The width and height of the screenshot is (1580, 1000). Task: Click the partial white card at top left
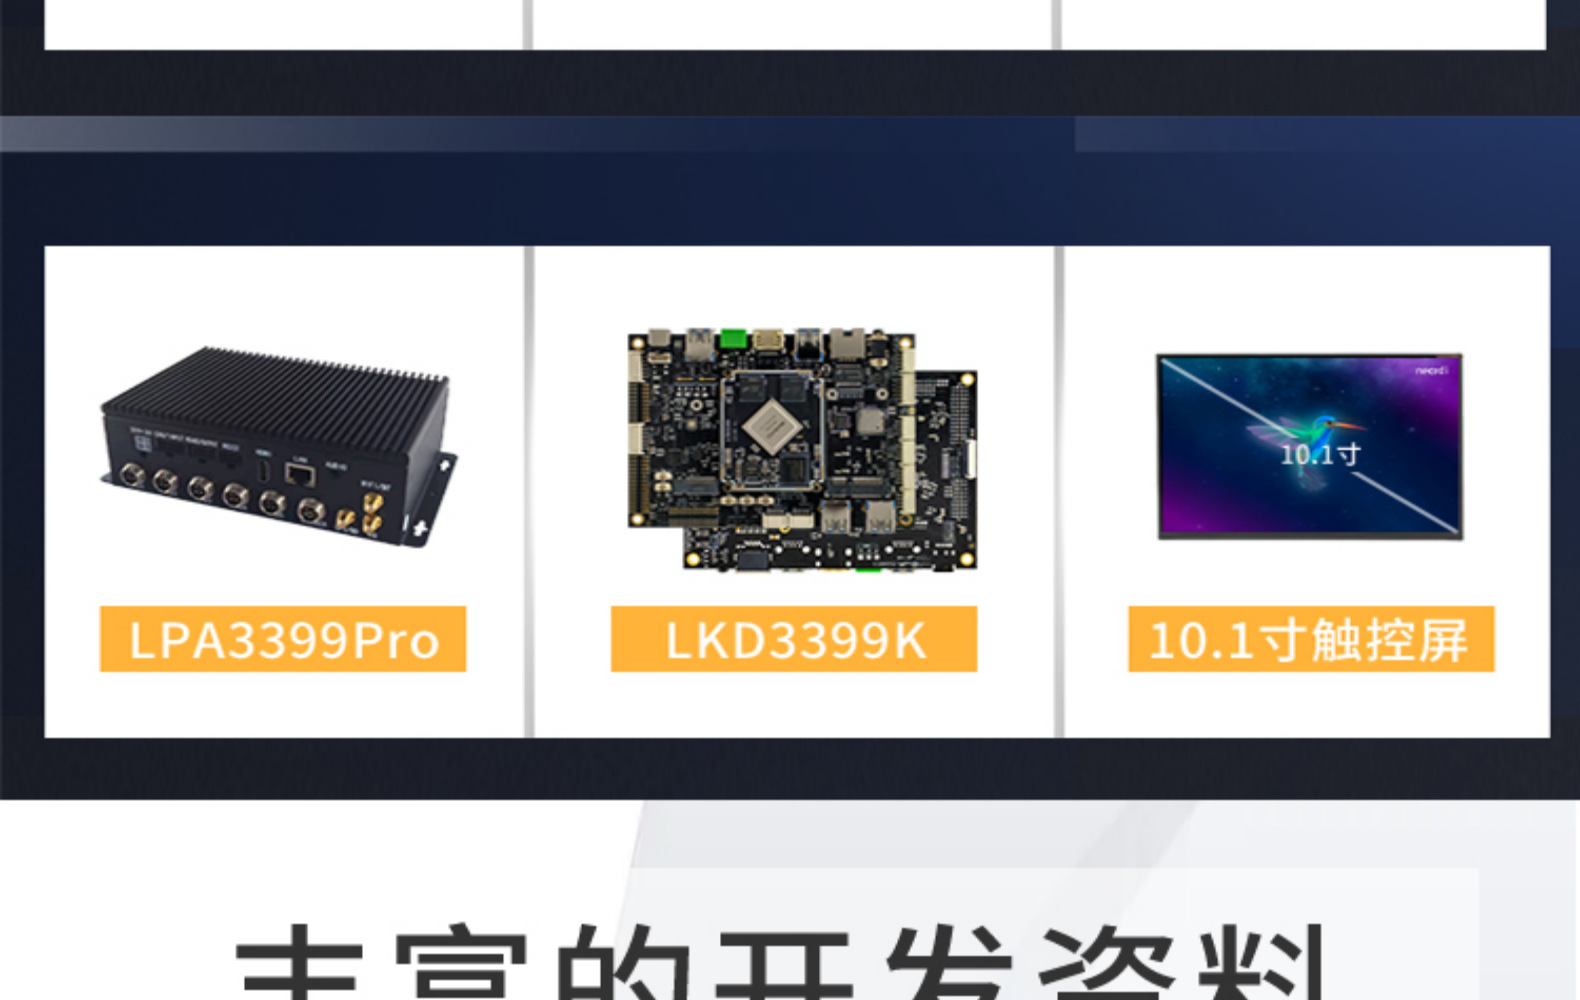[x=284, y=24]
